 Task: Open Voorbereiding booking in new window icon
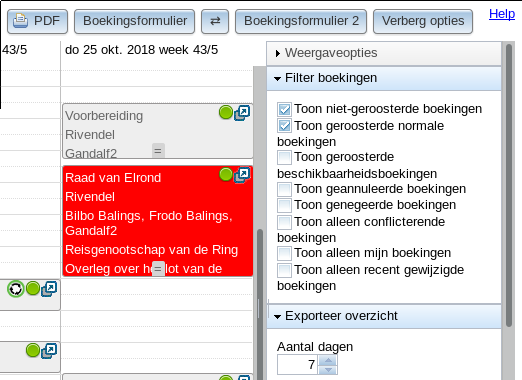[242, 113]
